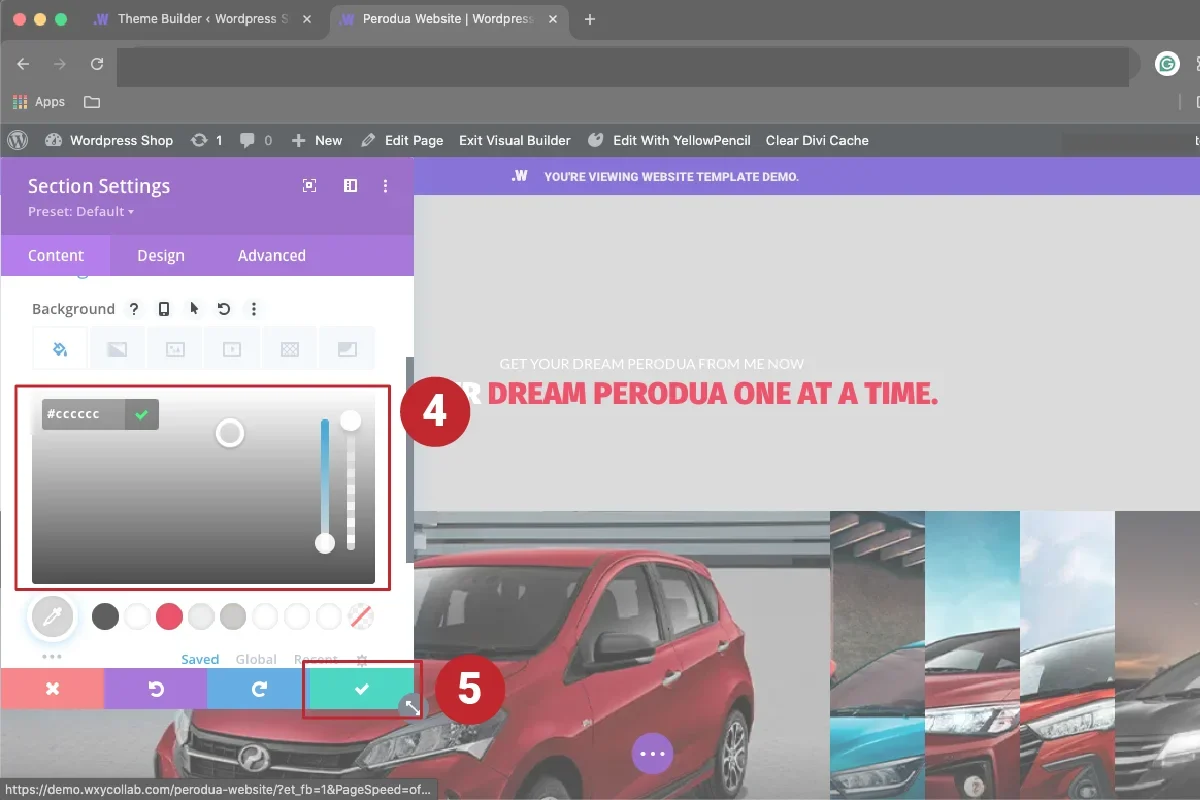Viewport: 1200px width, 800px height.
Task: Expand the Background three-dot more options
Action: point(254,309)
